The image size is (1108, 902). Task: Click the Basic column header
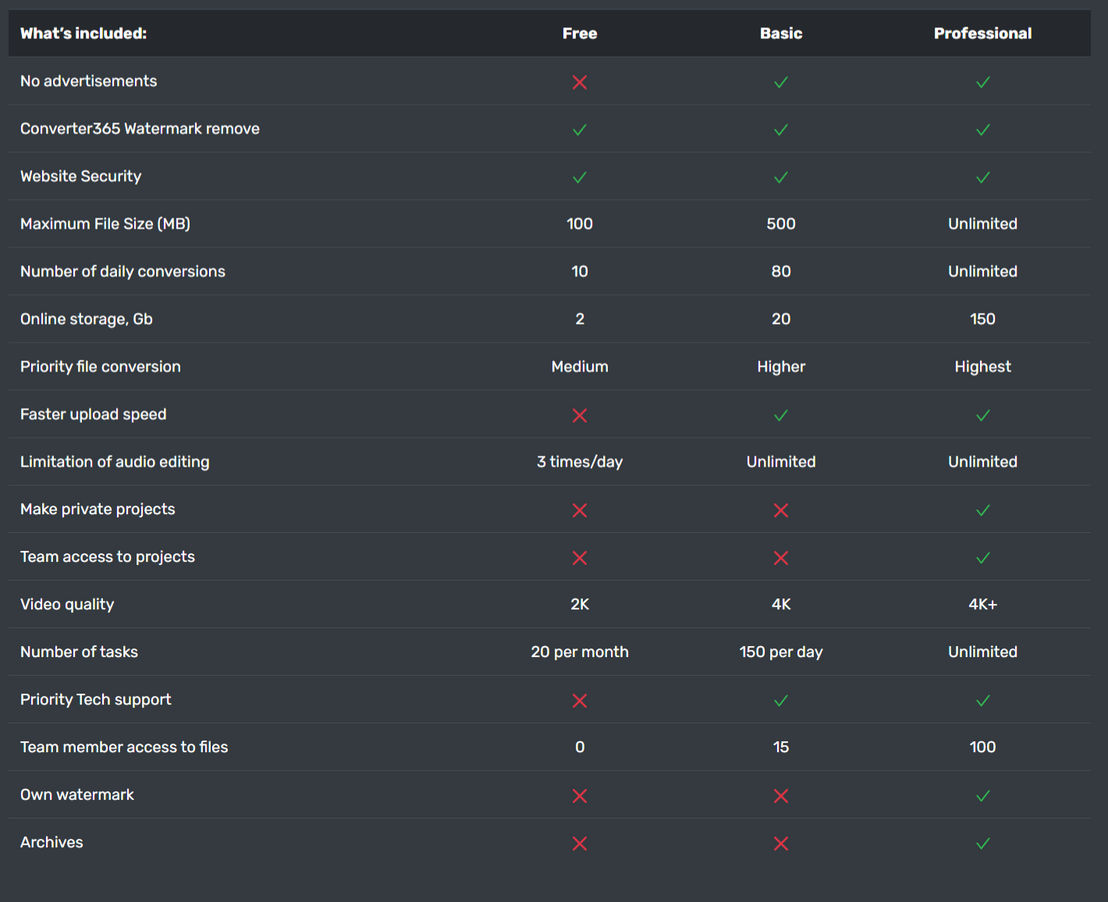(x=781, y=33)
